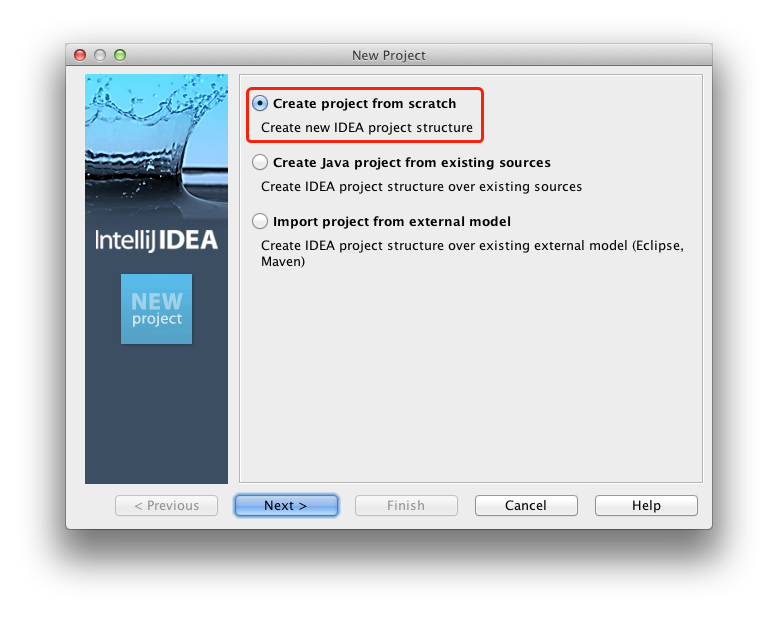
Task: Click the water splash banner image
Action: coord(156,144)
